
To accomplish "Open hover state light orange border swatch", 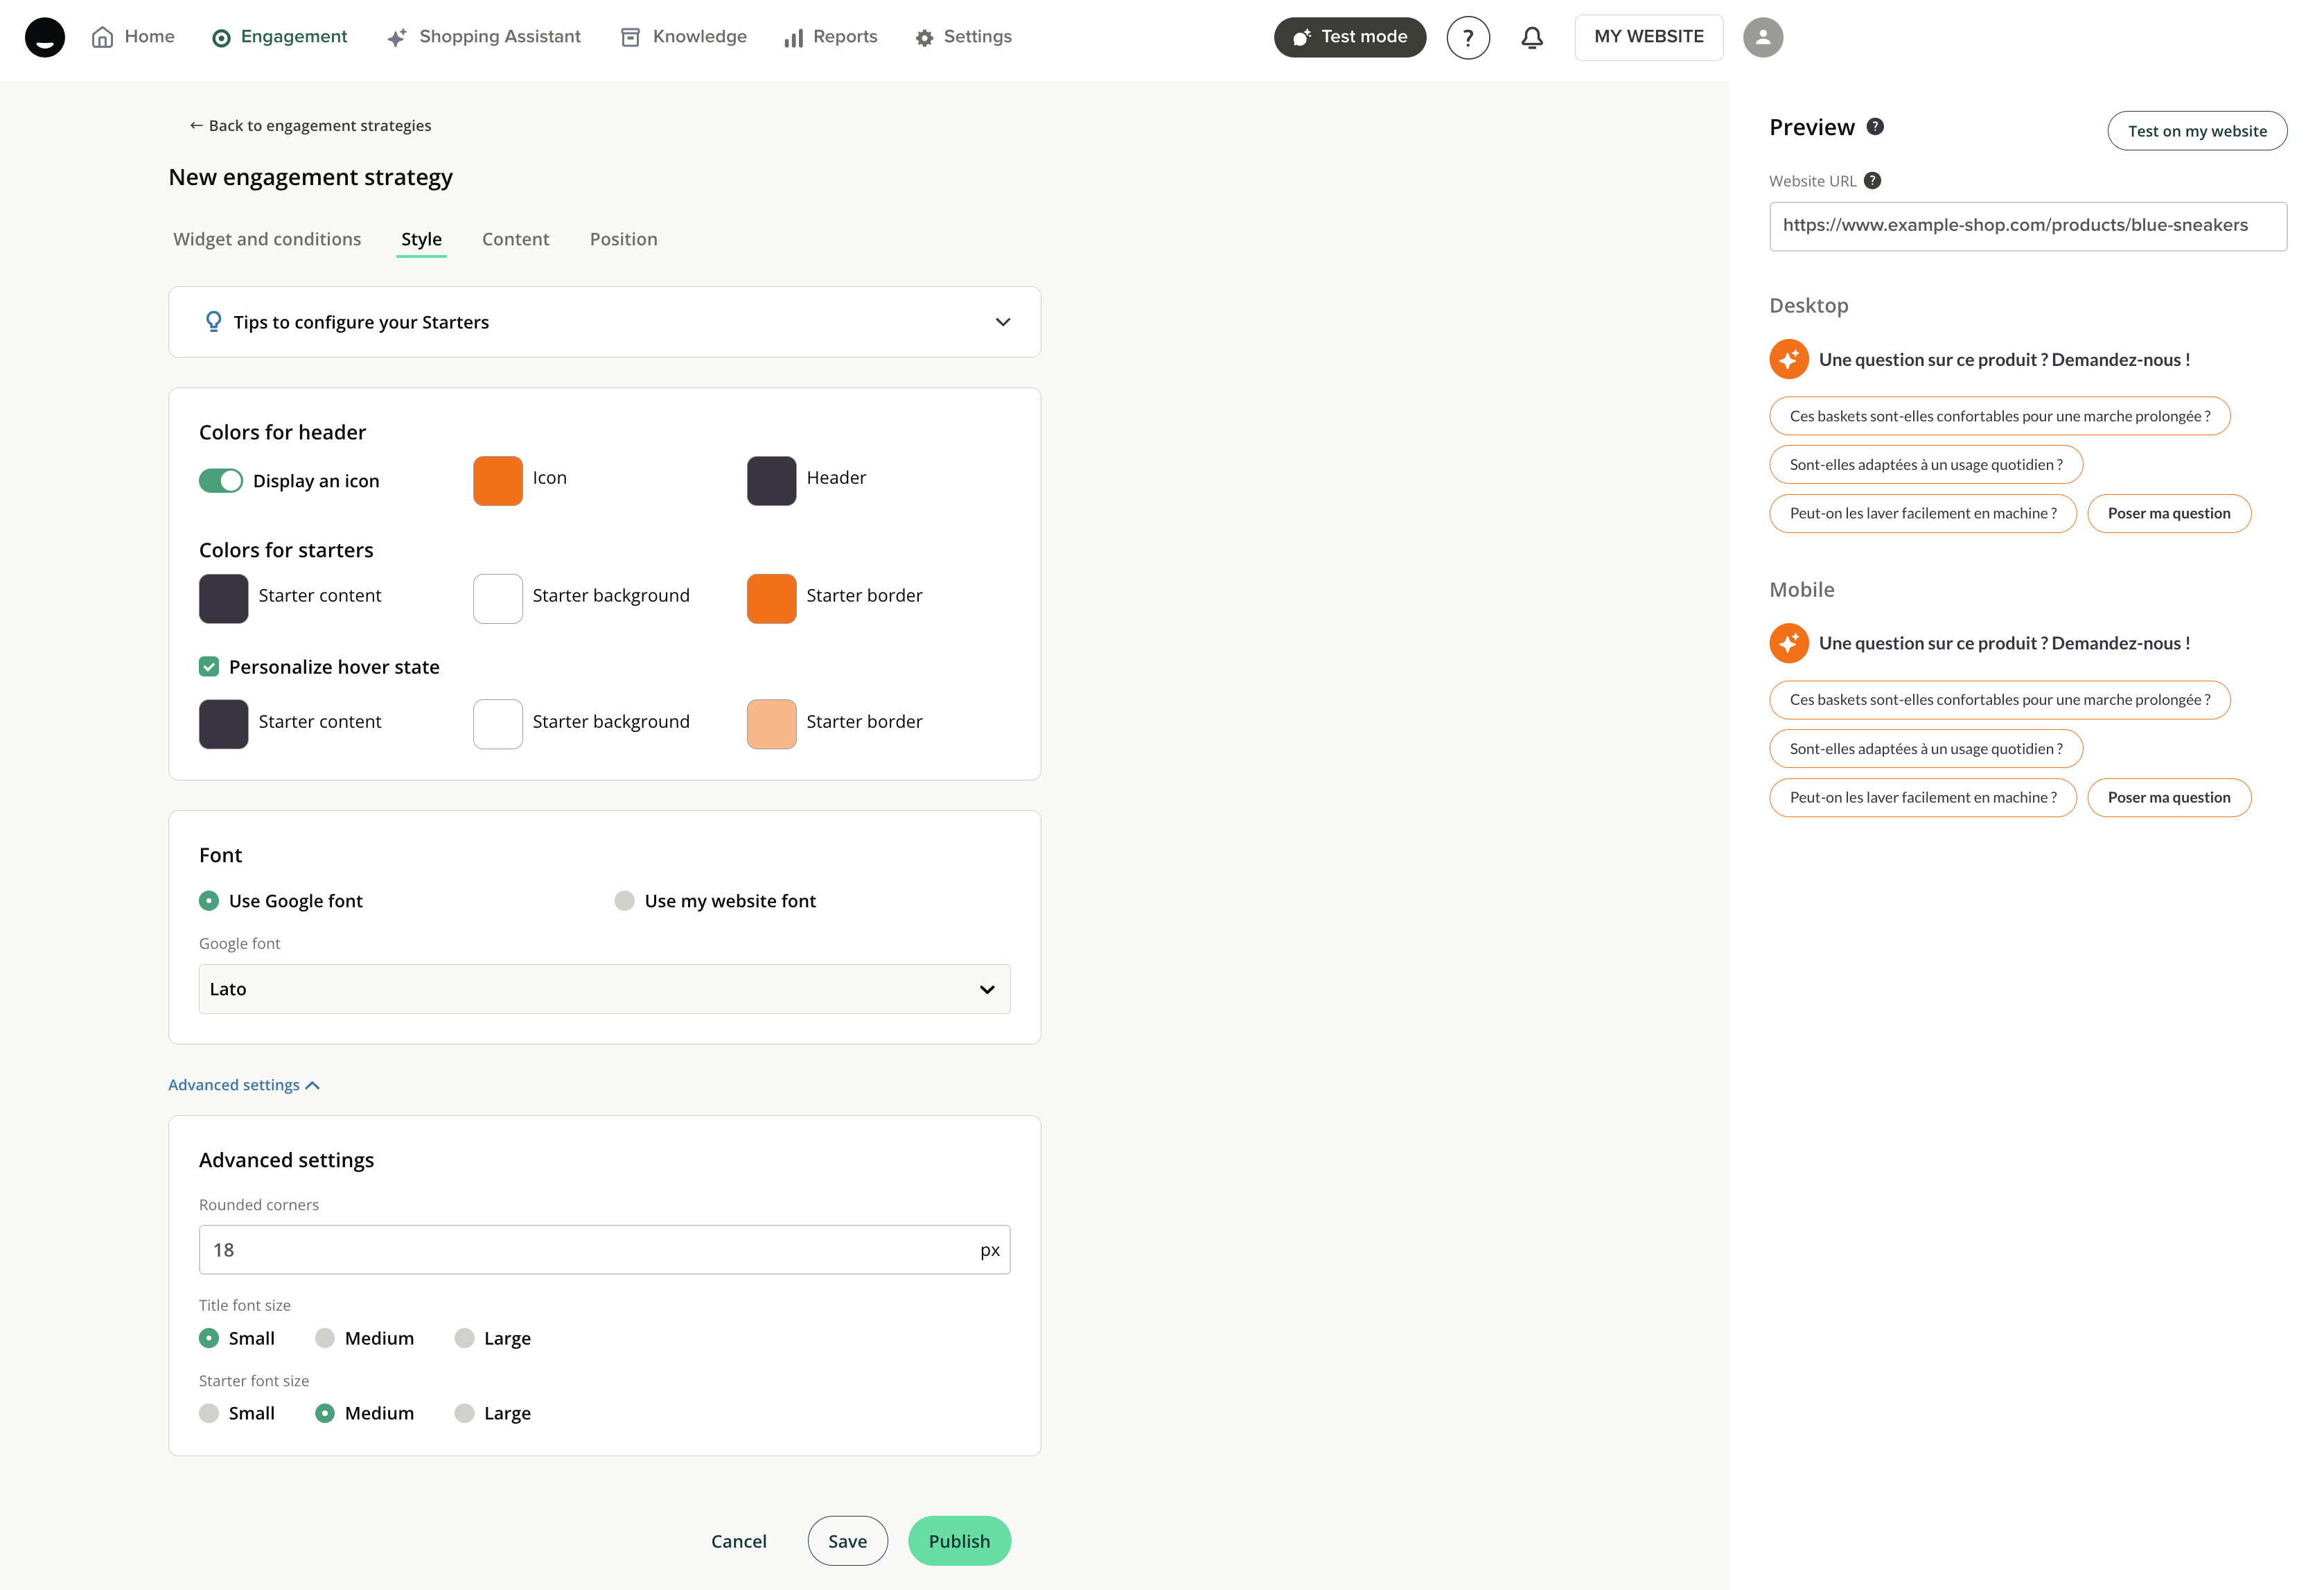I will (772, 724).
